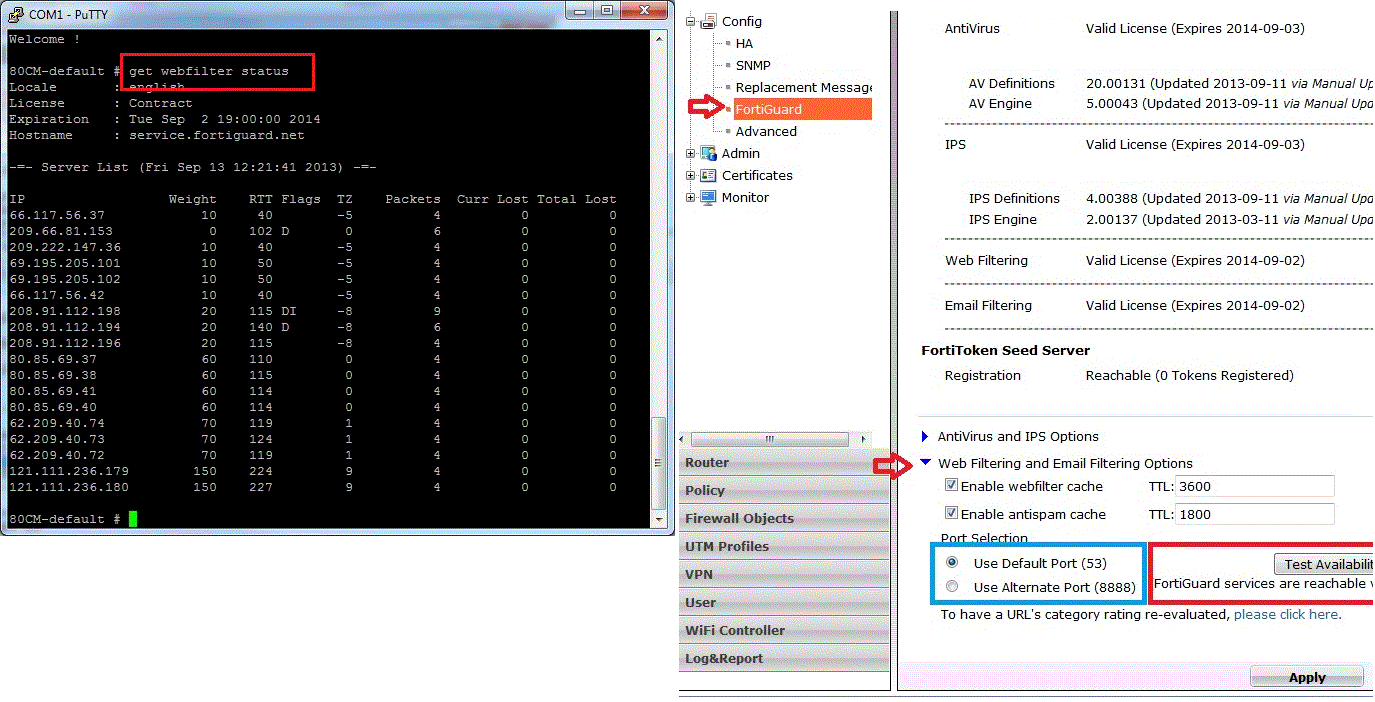Open the HA config page

pos(744,43)
